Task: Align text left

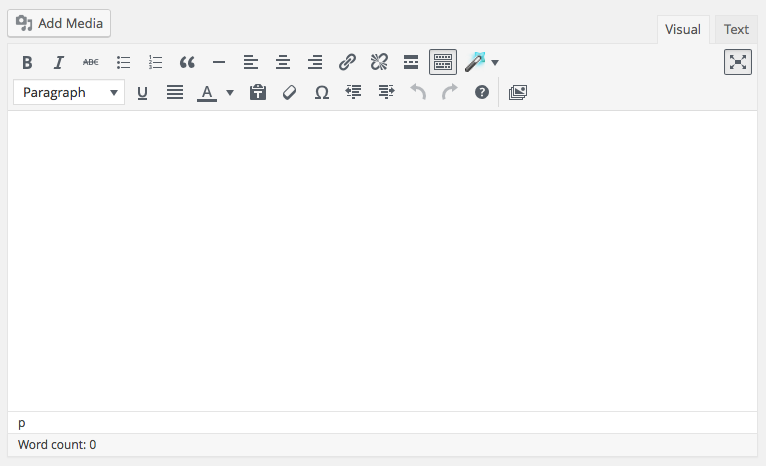Action: coord(251,62)
